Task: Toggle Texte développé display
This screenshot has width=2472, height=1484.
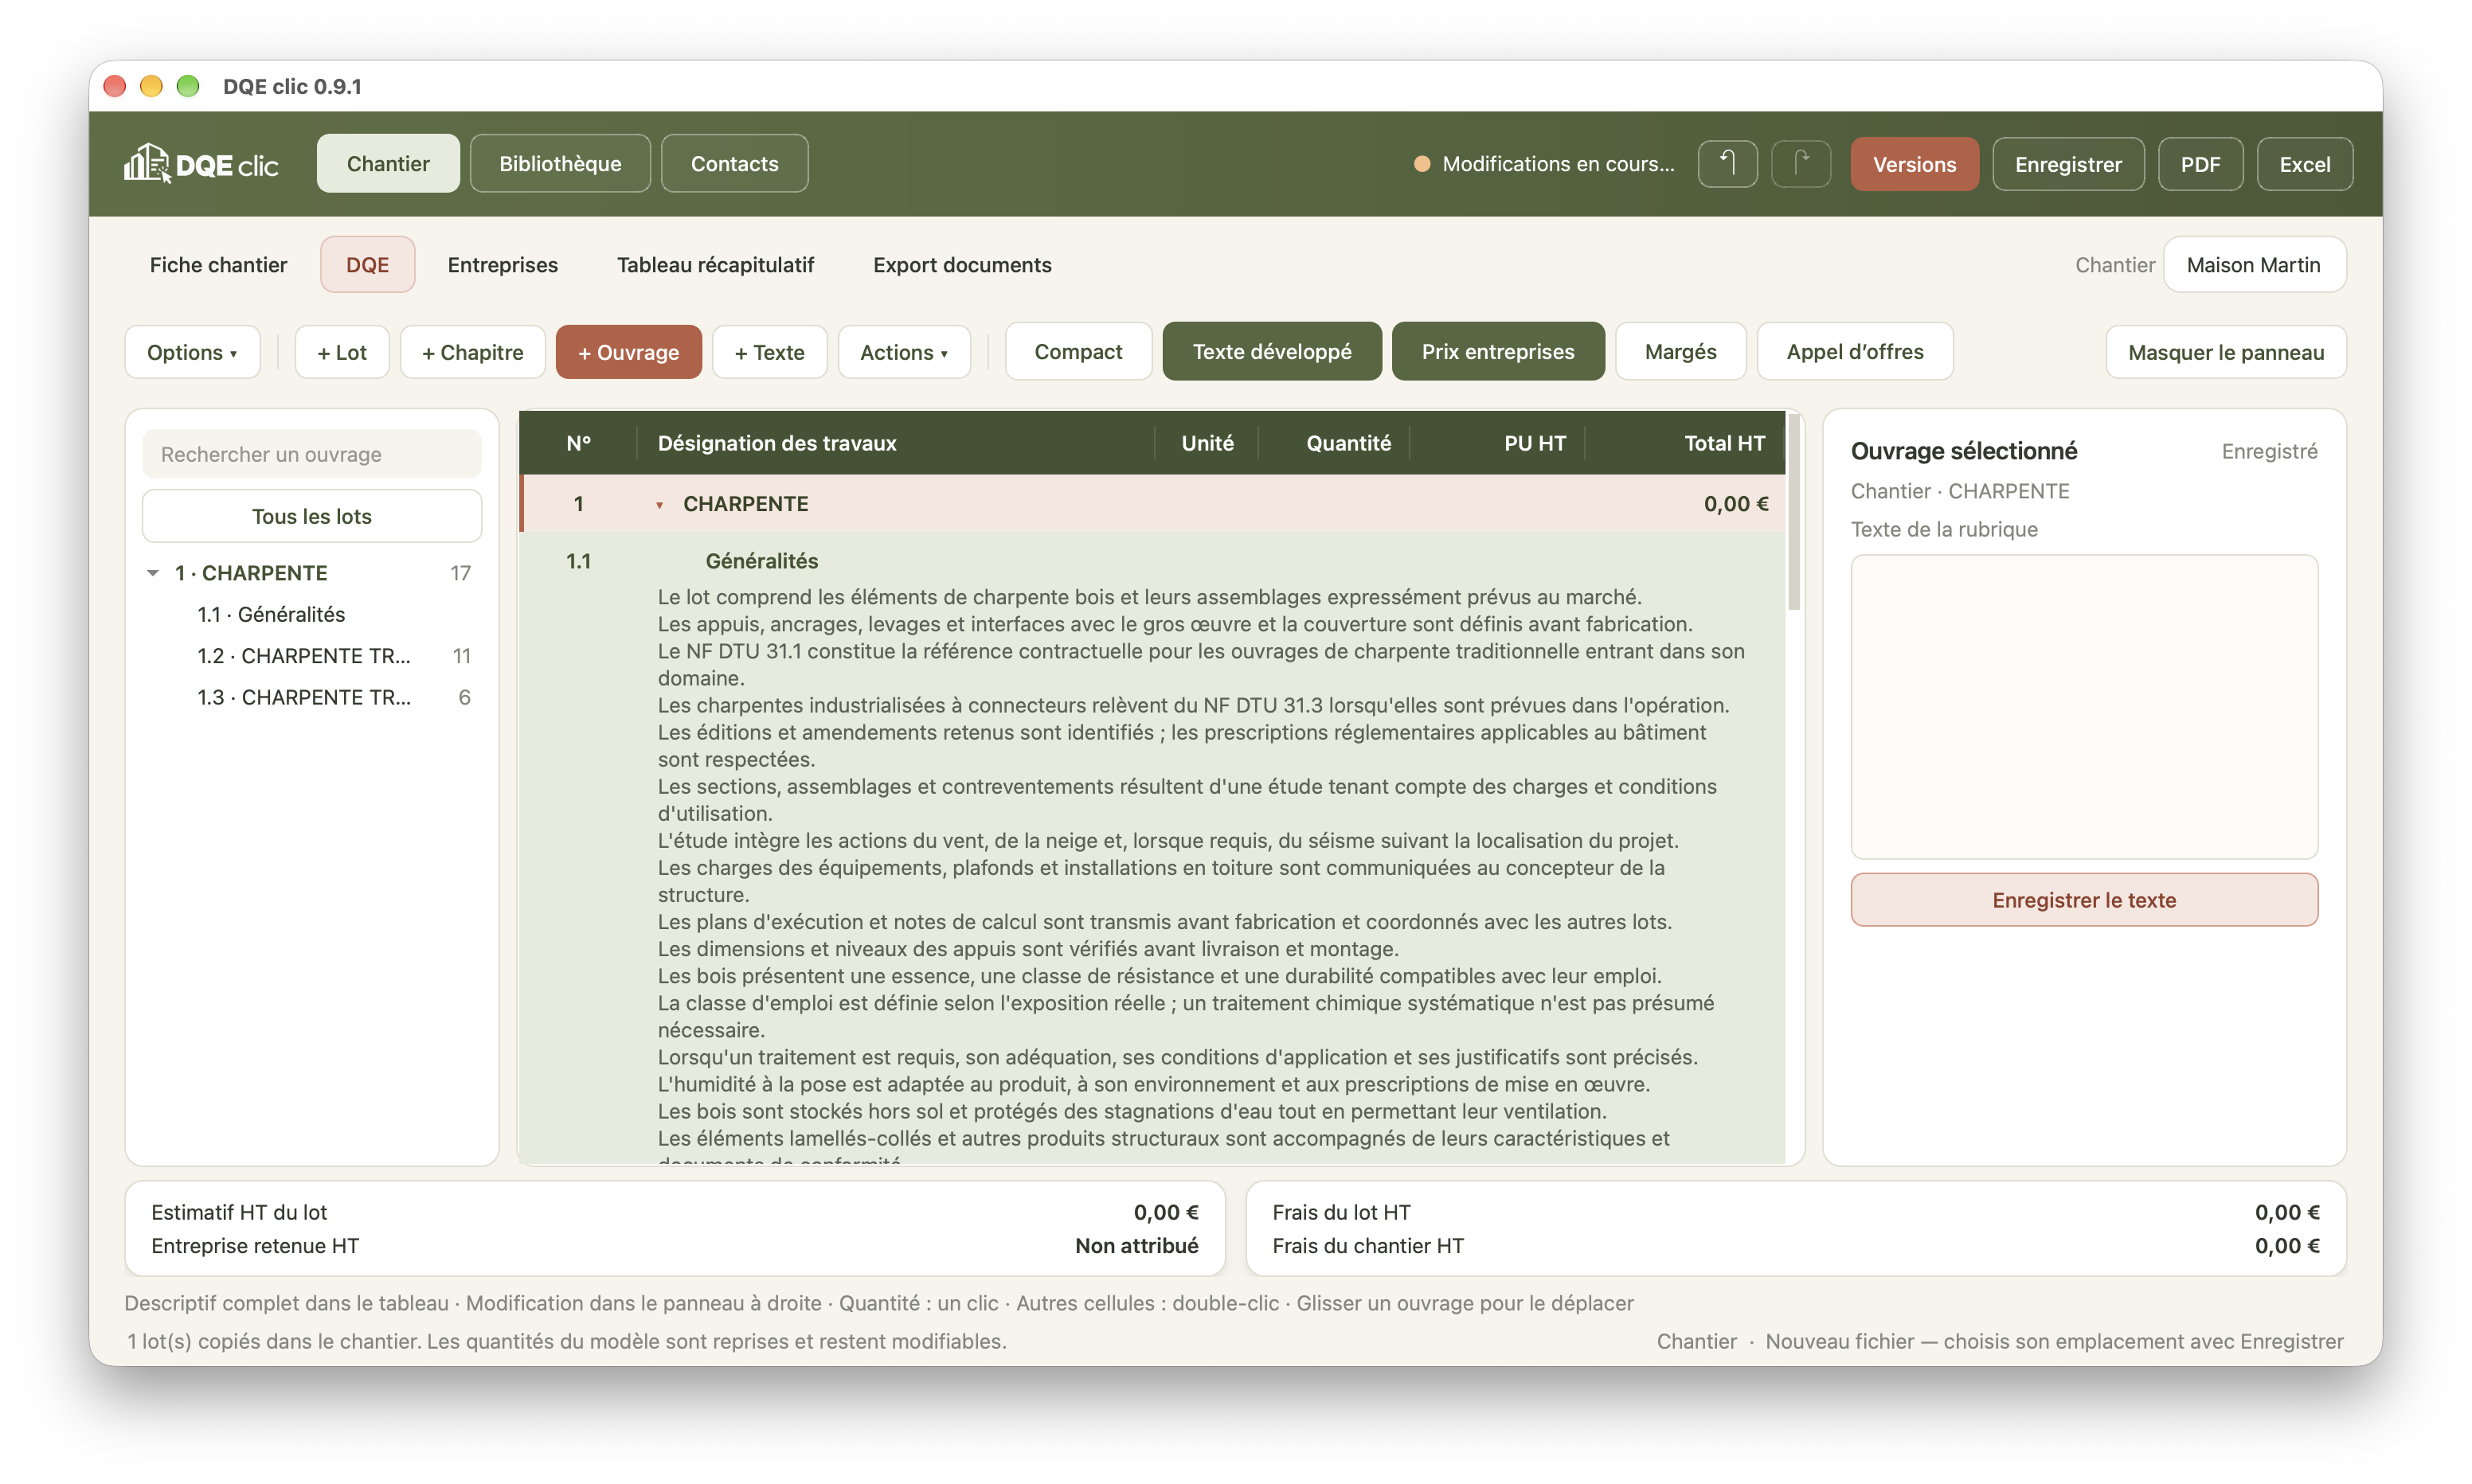Action: pyautogui.click(x=1272, y=352)
